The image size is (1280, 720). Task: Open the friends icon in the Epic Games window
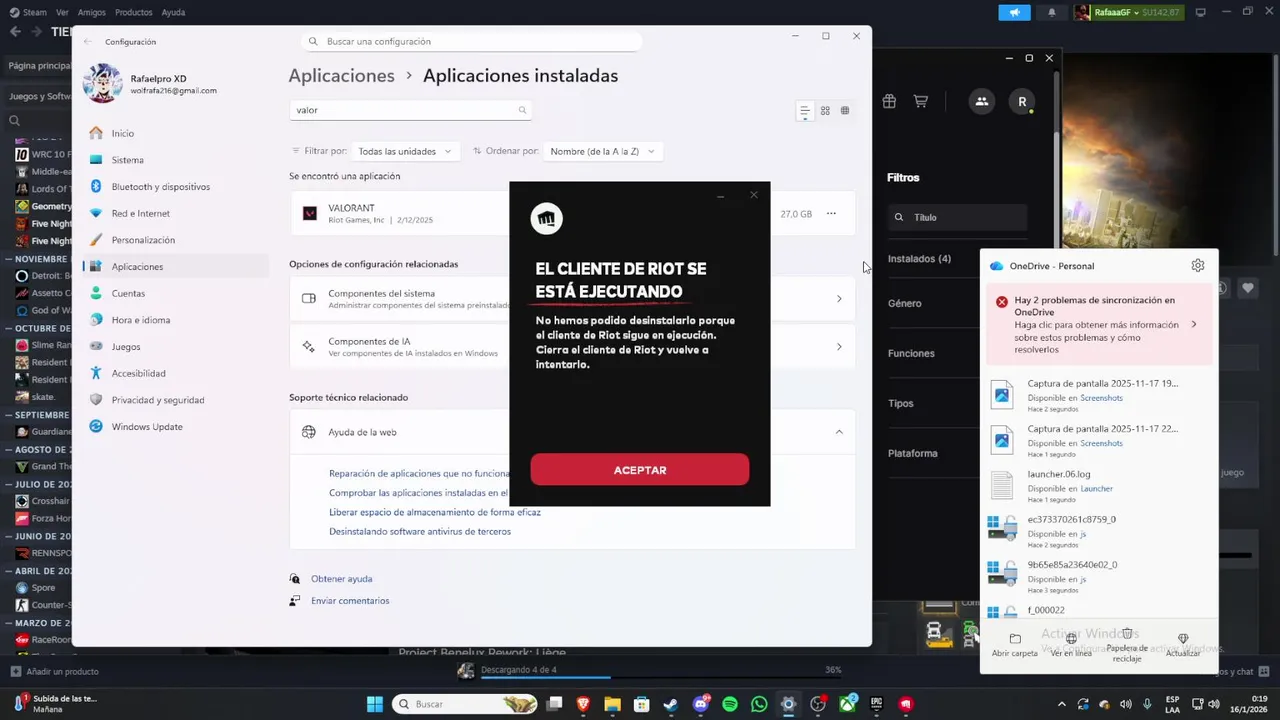coord(982,101)
